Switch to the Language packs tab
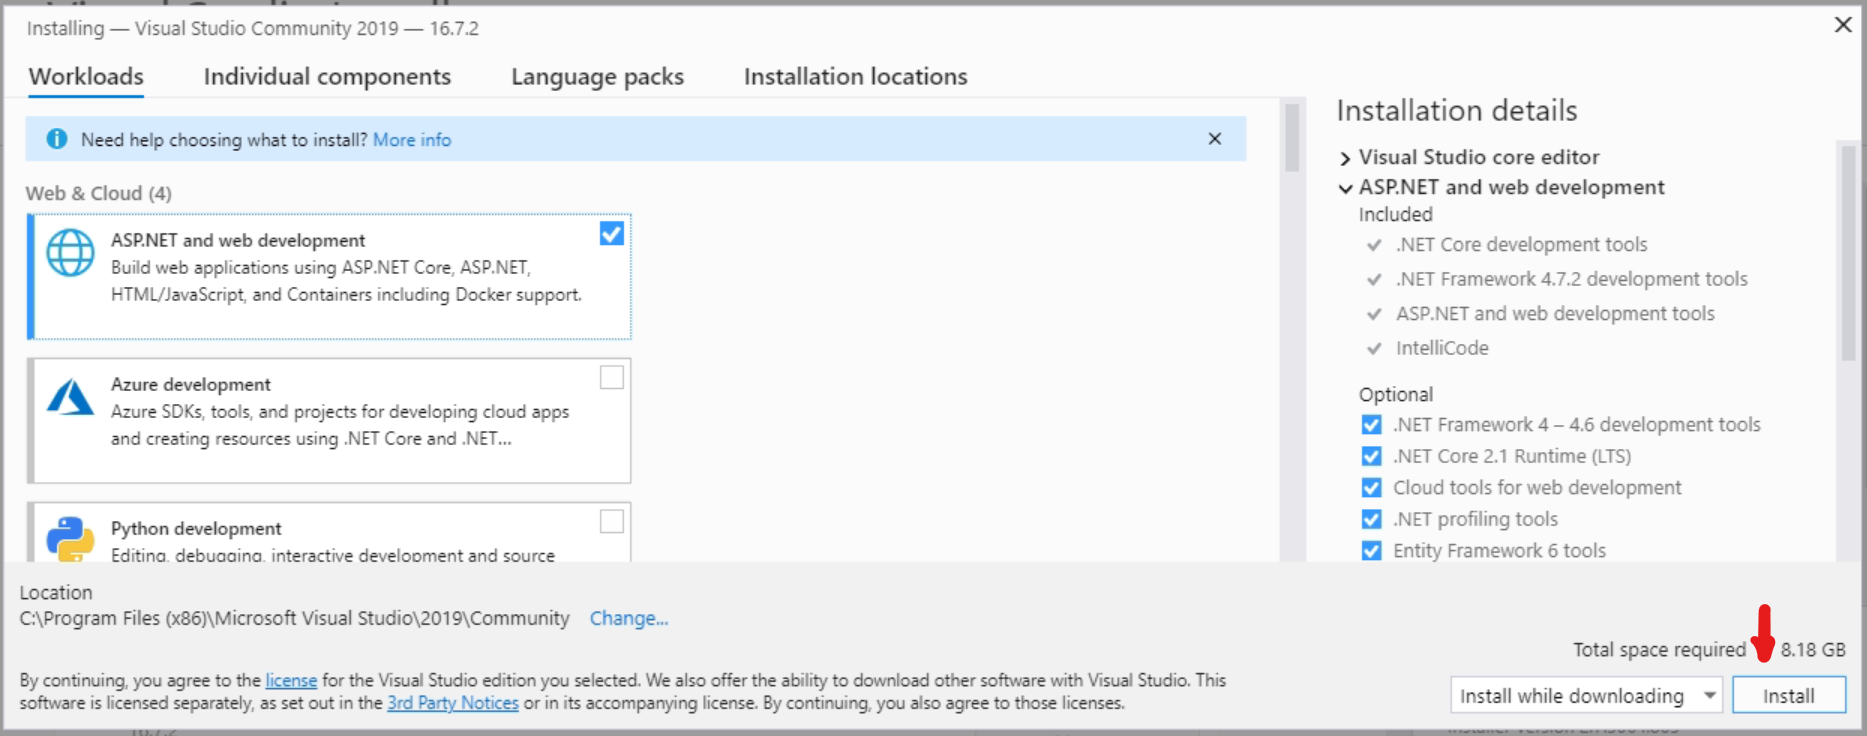 point(597,76)
